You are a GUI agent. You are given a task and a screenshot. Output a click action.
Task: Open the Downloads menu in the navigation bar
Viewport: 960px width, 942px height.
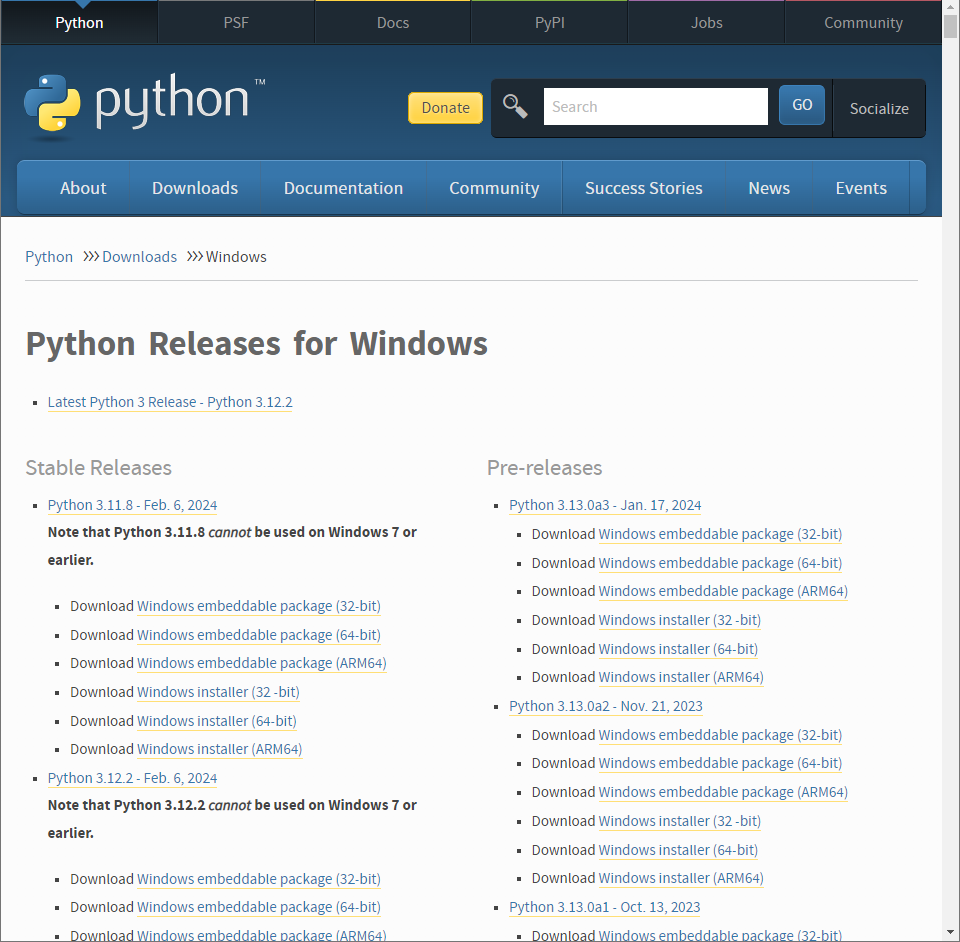(x=195, y=188)
